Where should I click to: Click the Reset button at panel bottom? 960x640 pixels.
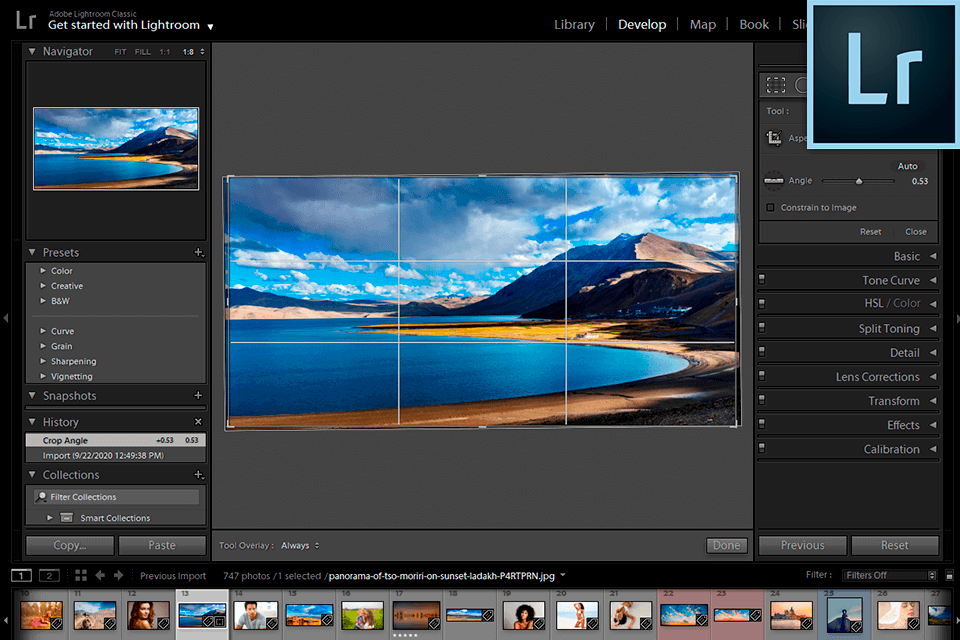tap(894, 545)
